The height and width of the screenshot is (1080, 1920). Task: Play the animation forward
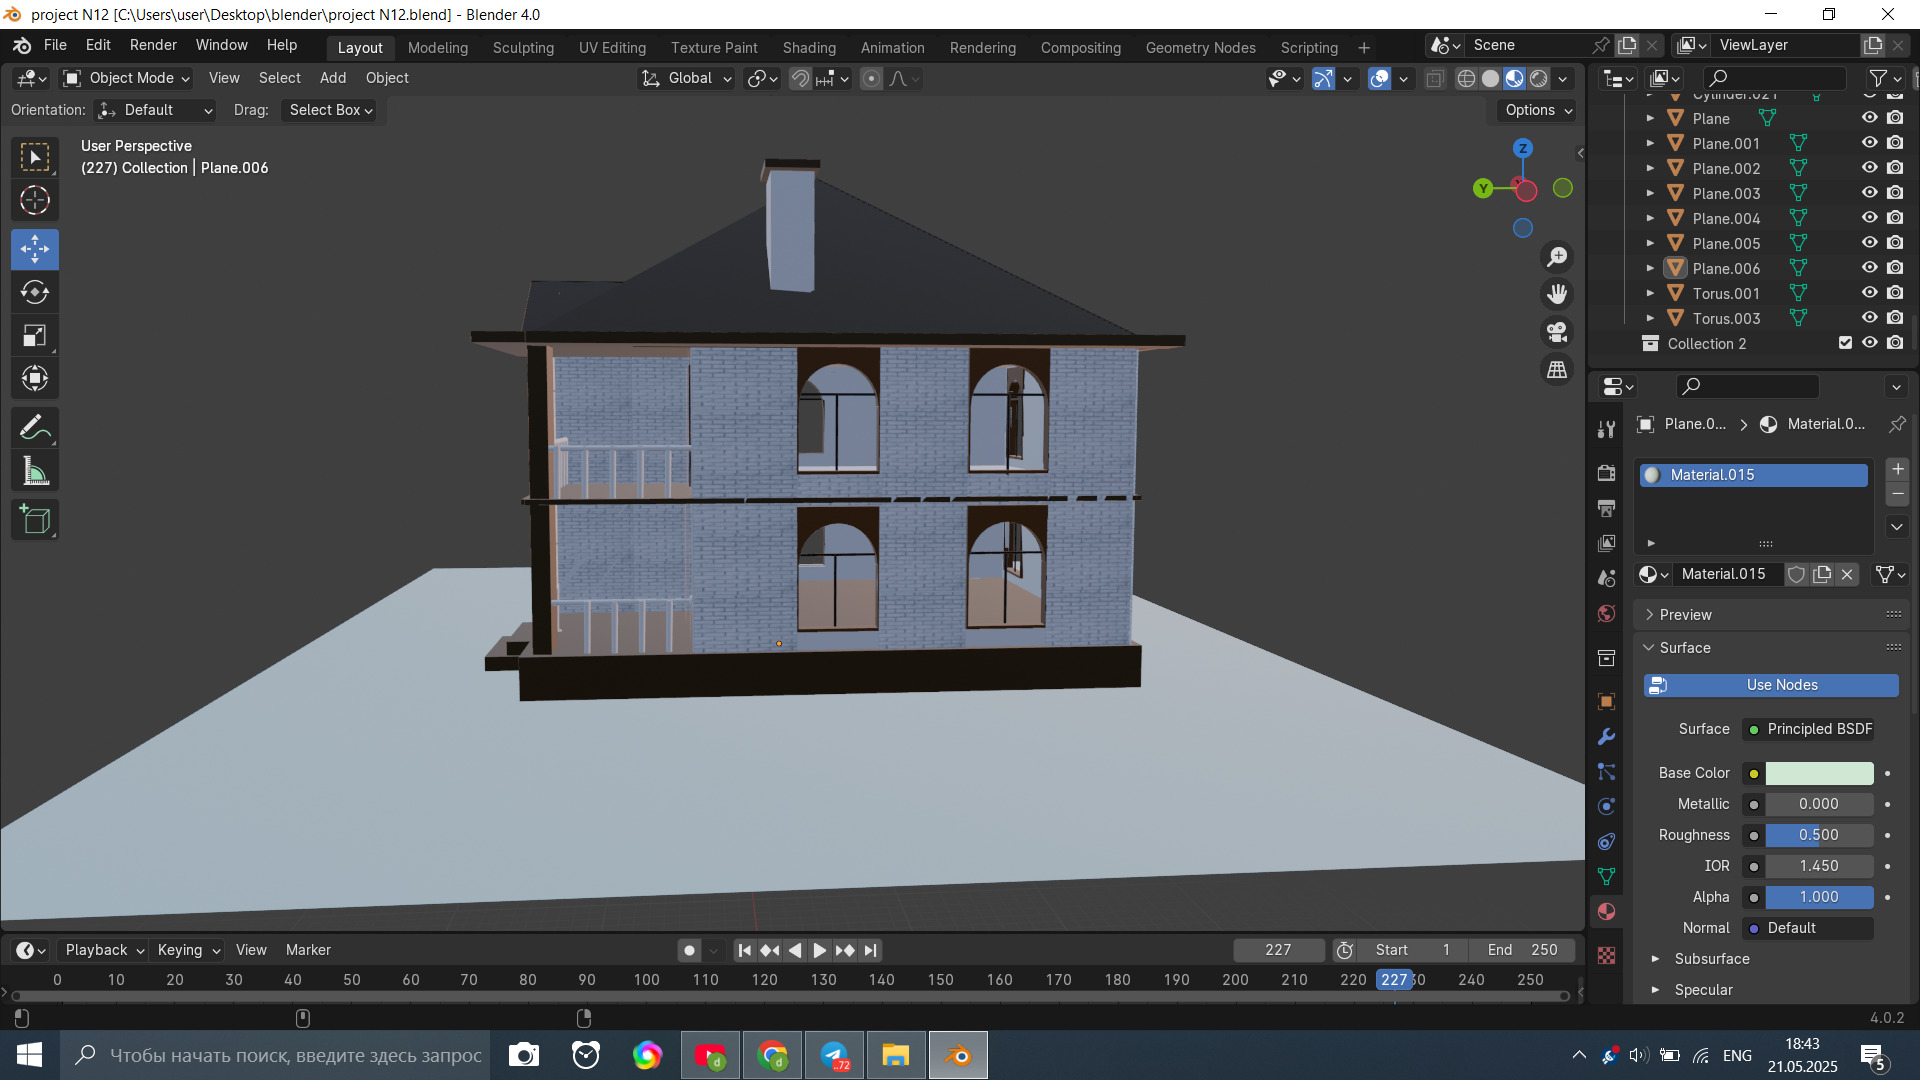point(819,950)
